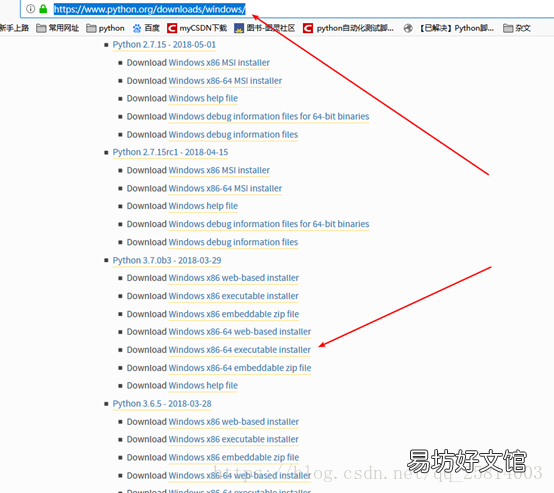Download Windows help file for Python 3.7.0b3
The image size is (554, 493).
pos(203,386)
